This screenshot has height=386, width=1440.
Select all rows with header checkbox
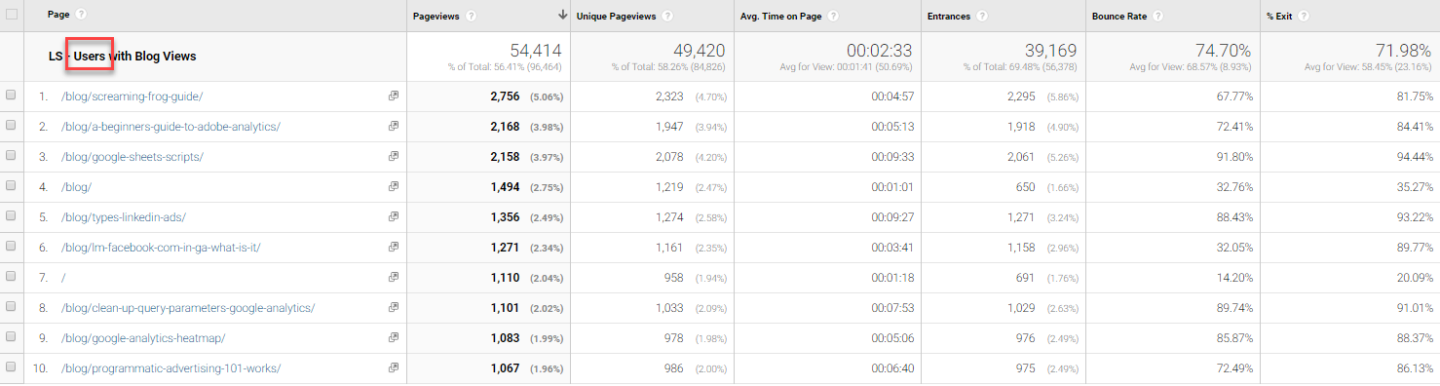[x=12, y=14]
